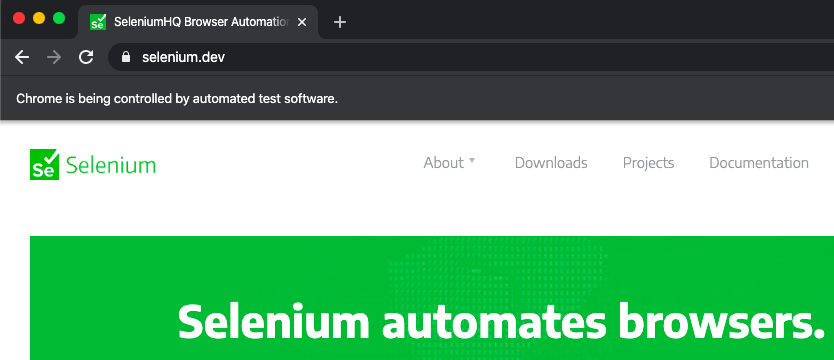
Task: Click the automated test software notice text
Action: pyautogui.click(x=177, y=98)
